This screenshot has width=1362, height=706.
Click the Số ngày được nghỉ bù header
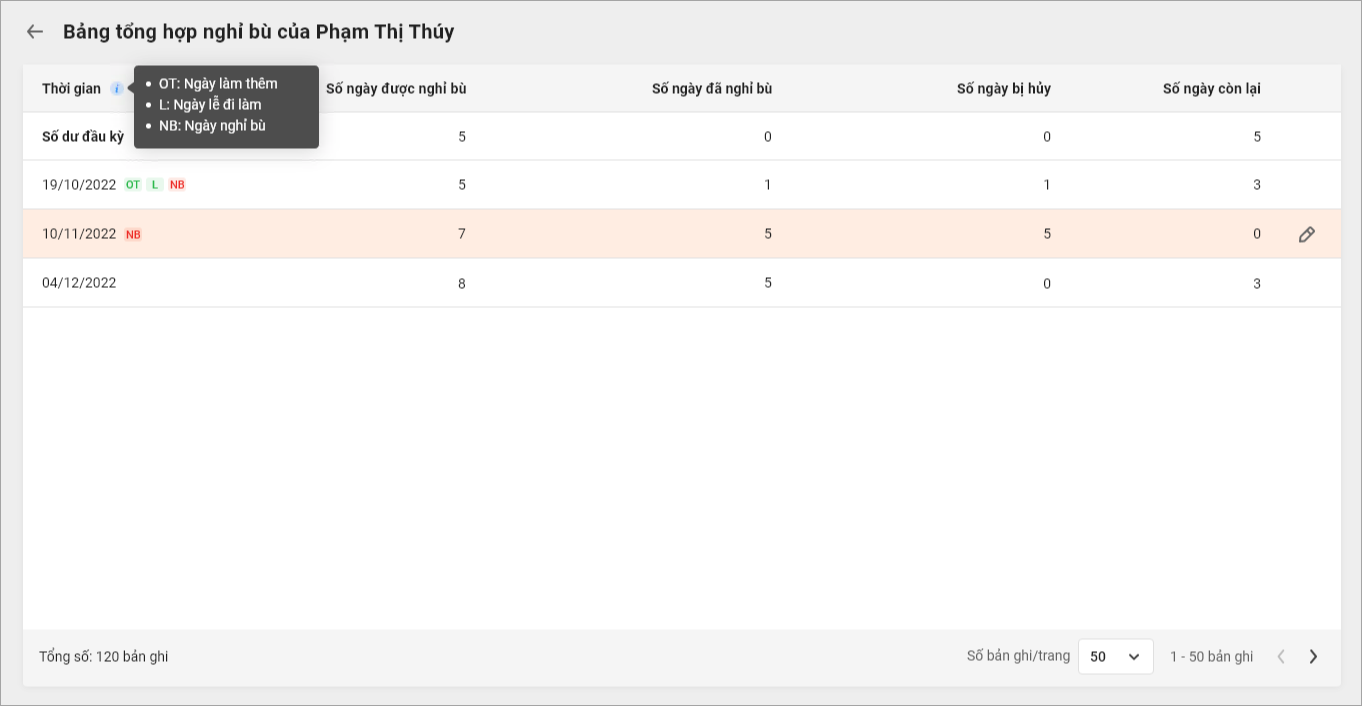396,89
